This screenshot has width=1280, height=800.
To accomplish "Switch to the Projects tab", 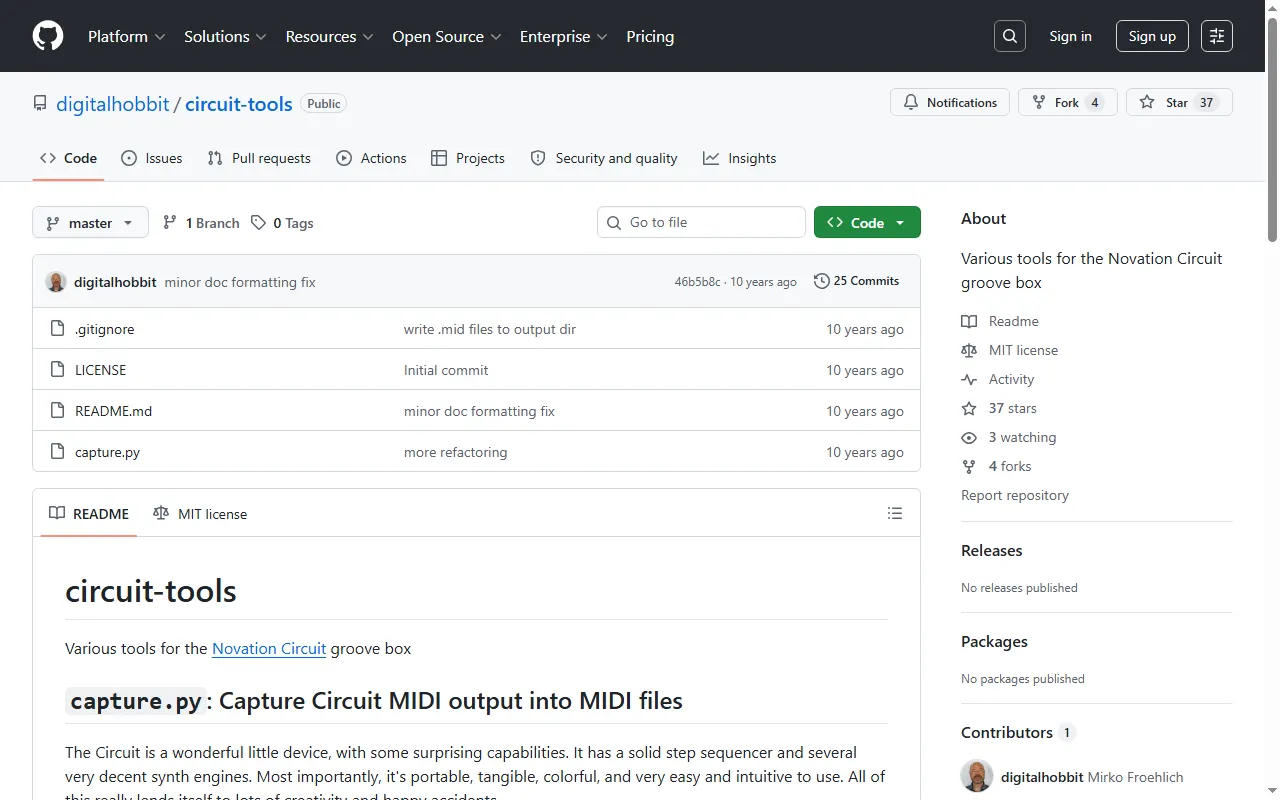I will pyautogui.click(x=467, y=158).
